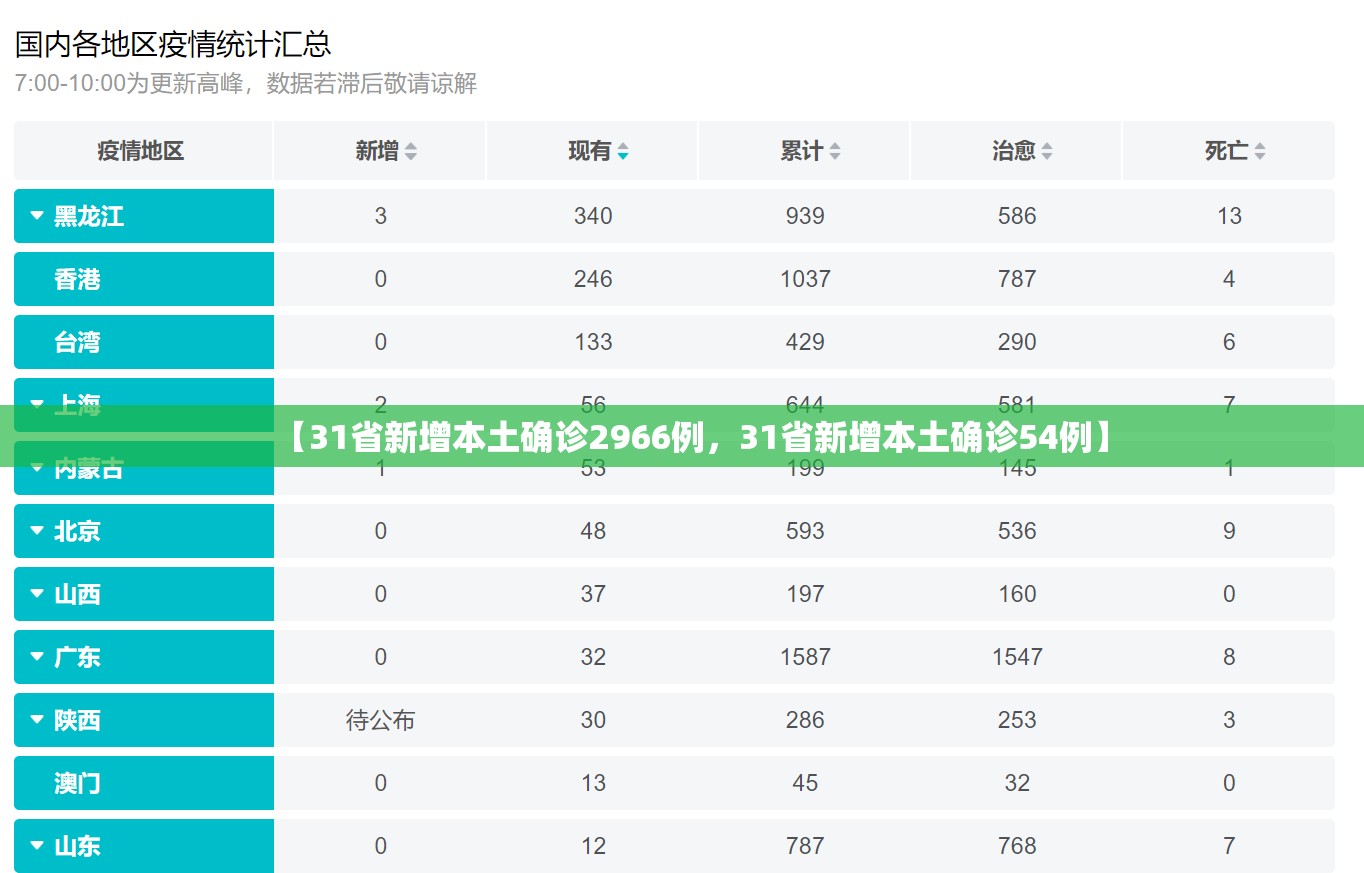Click 台湾's existing cases value 133
This screenshot has width=1364, height=873.
[593, 342]
